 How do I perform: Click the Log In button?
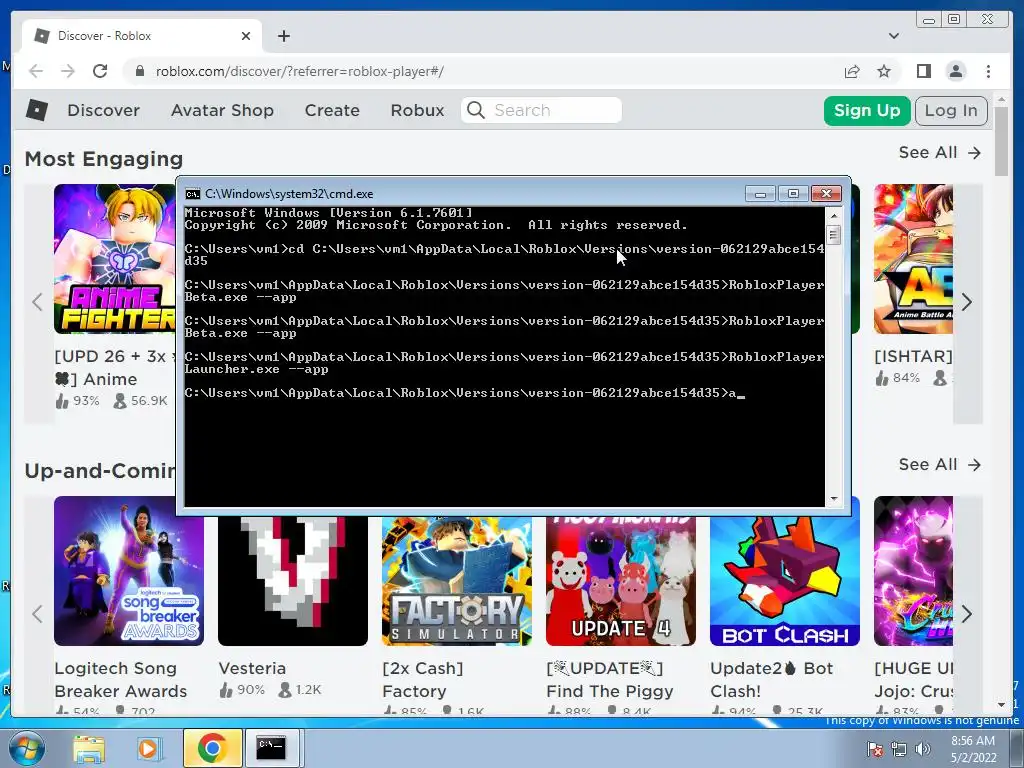click(951, 110)
